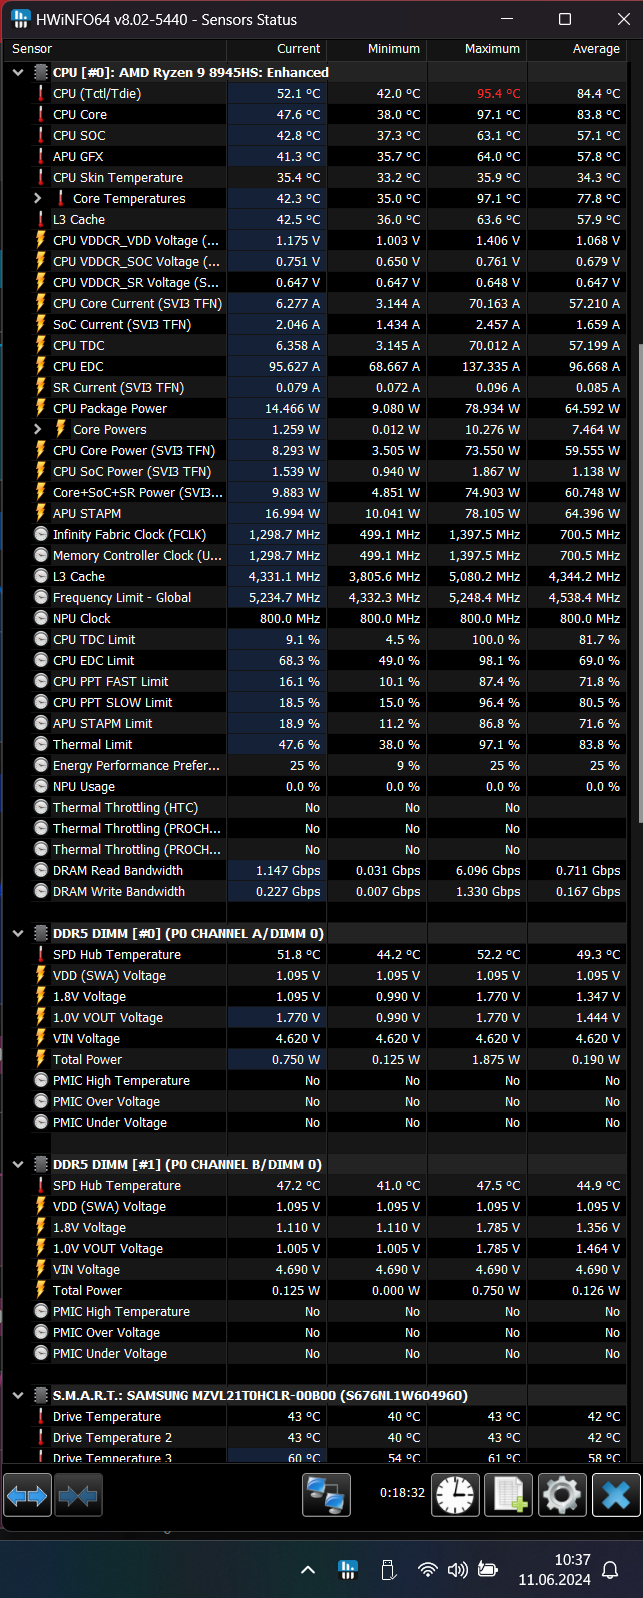Collapse the CPU [#0] AMD Ryzen group
643x1598 pixels.
[x=17, y=72]
